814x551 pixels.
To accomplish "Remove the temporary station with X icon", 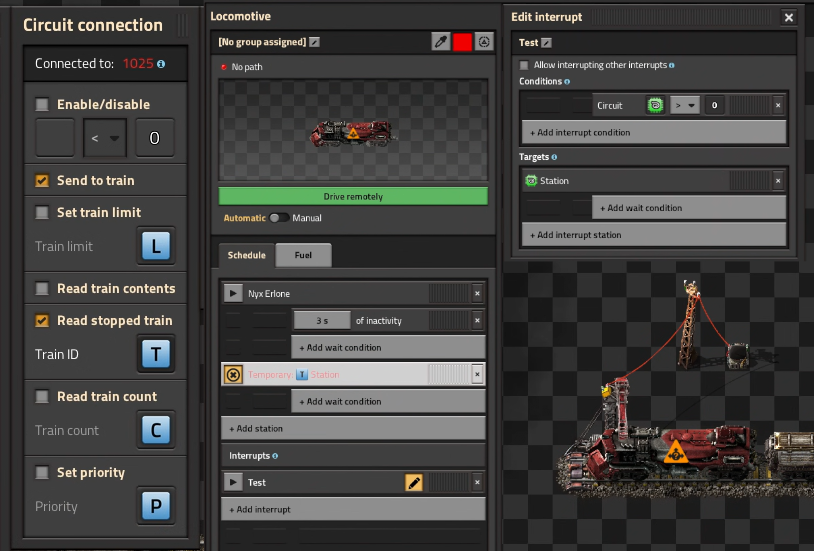I will click(477, 374).
